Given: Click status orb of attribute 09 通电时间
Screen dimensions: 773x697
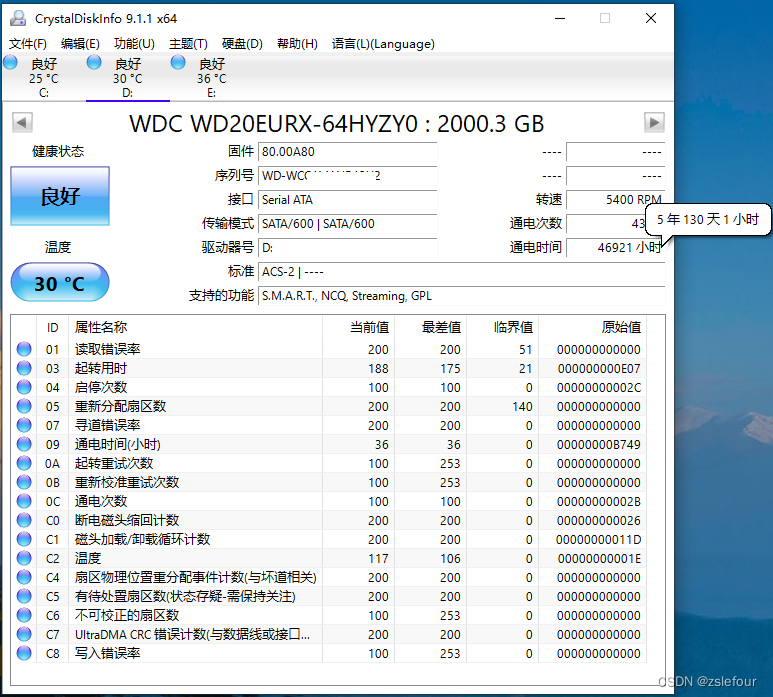Looking at the screenshot, I should pos(24,444).
